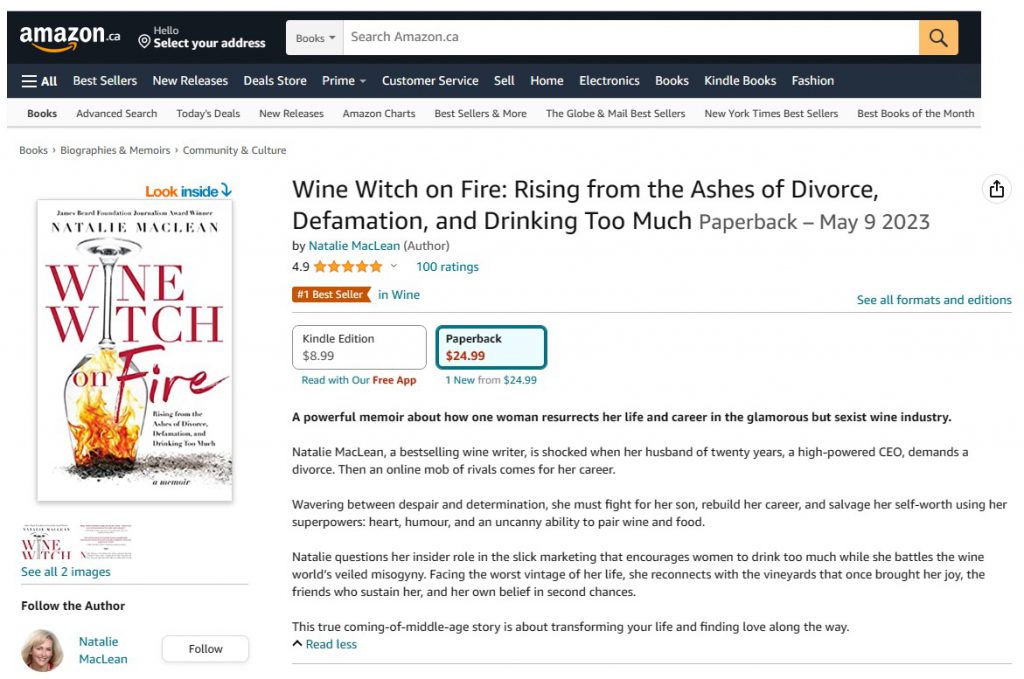Viewport: 1024px width, 679px height.
Task: Click Natalie MacLean's author photo
Action: point(42,650)
